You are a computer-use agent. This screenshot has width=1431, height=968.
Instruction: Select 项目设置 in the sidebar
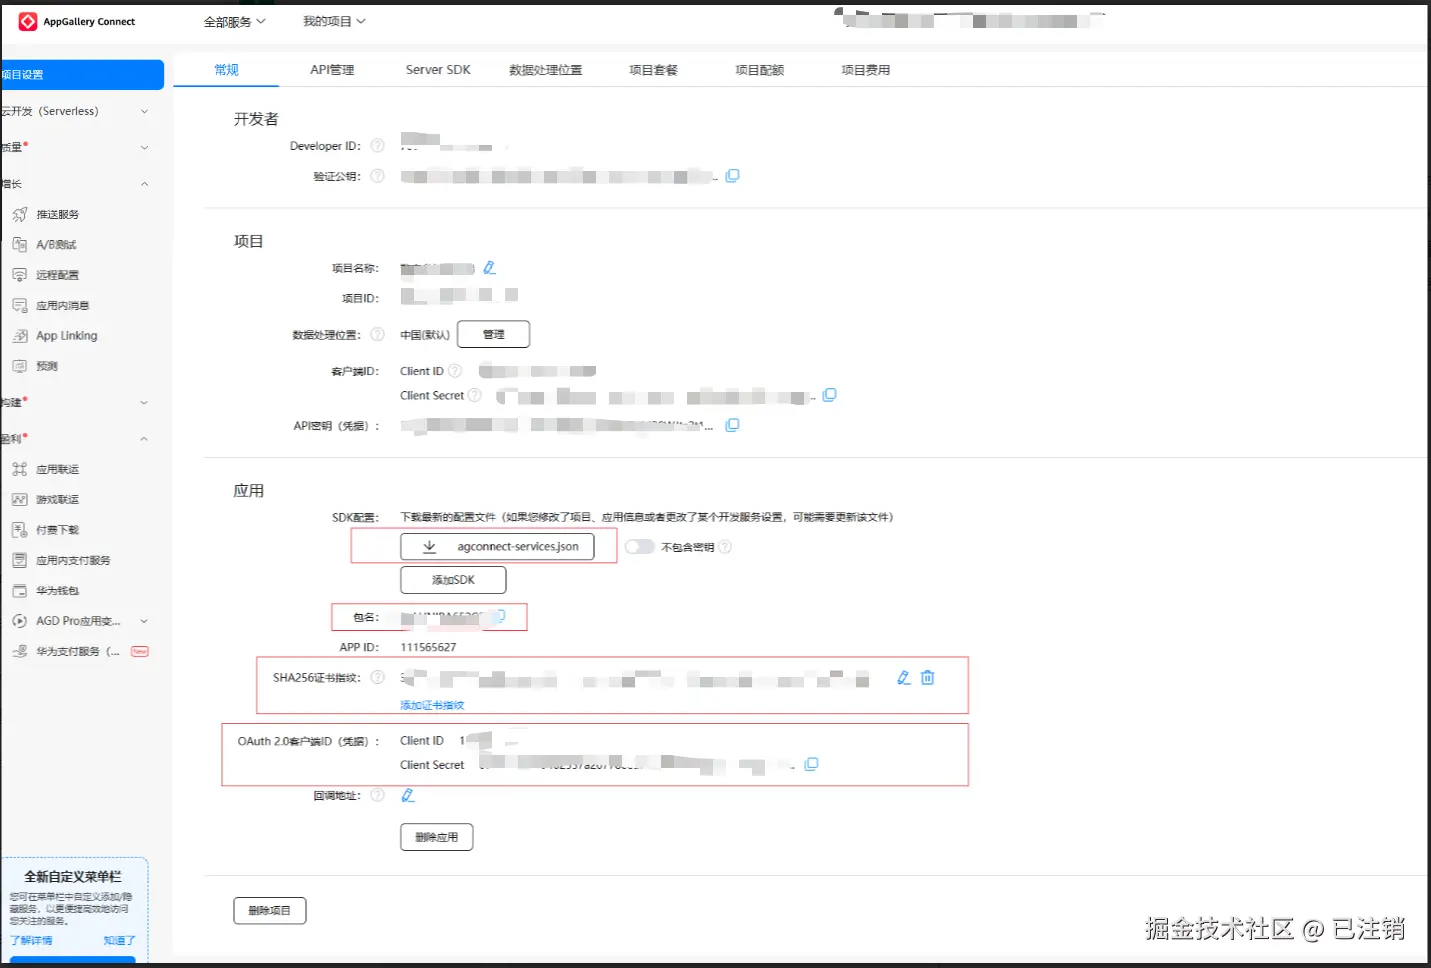pyautogui.click(x=82, y=75)
